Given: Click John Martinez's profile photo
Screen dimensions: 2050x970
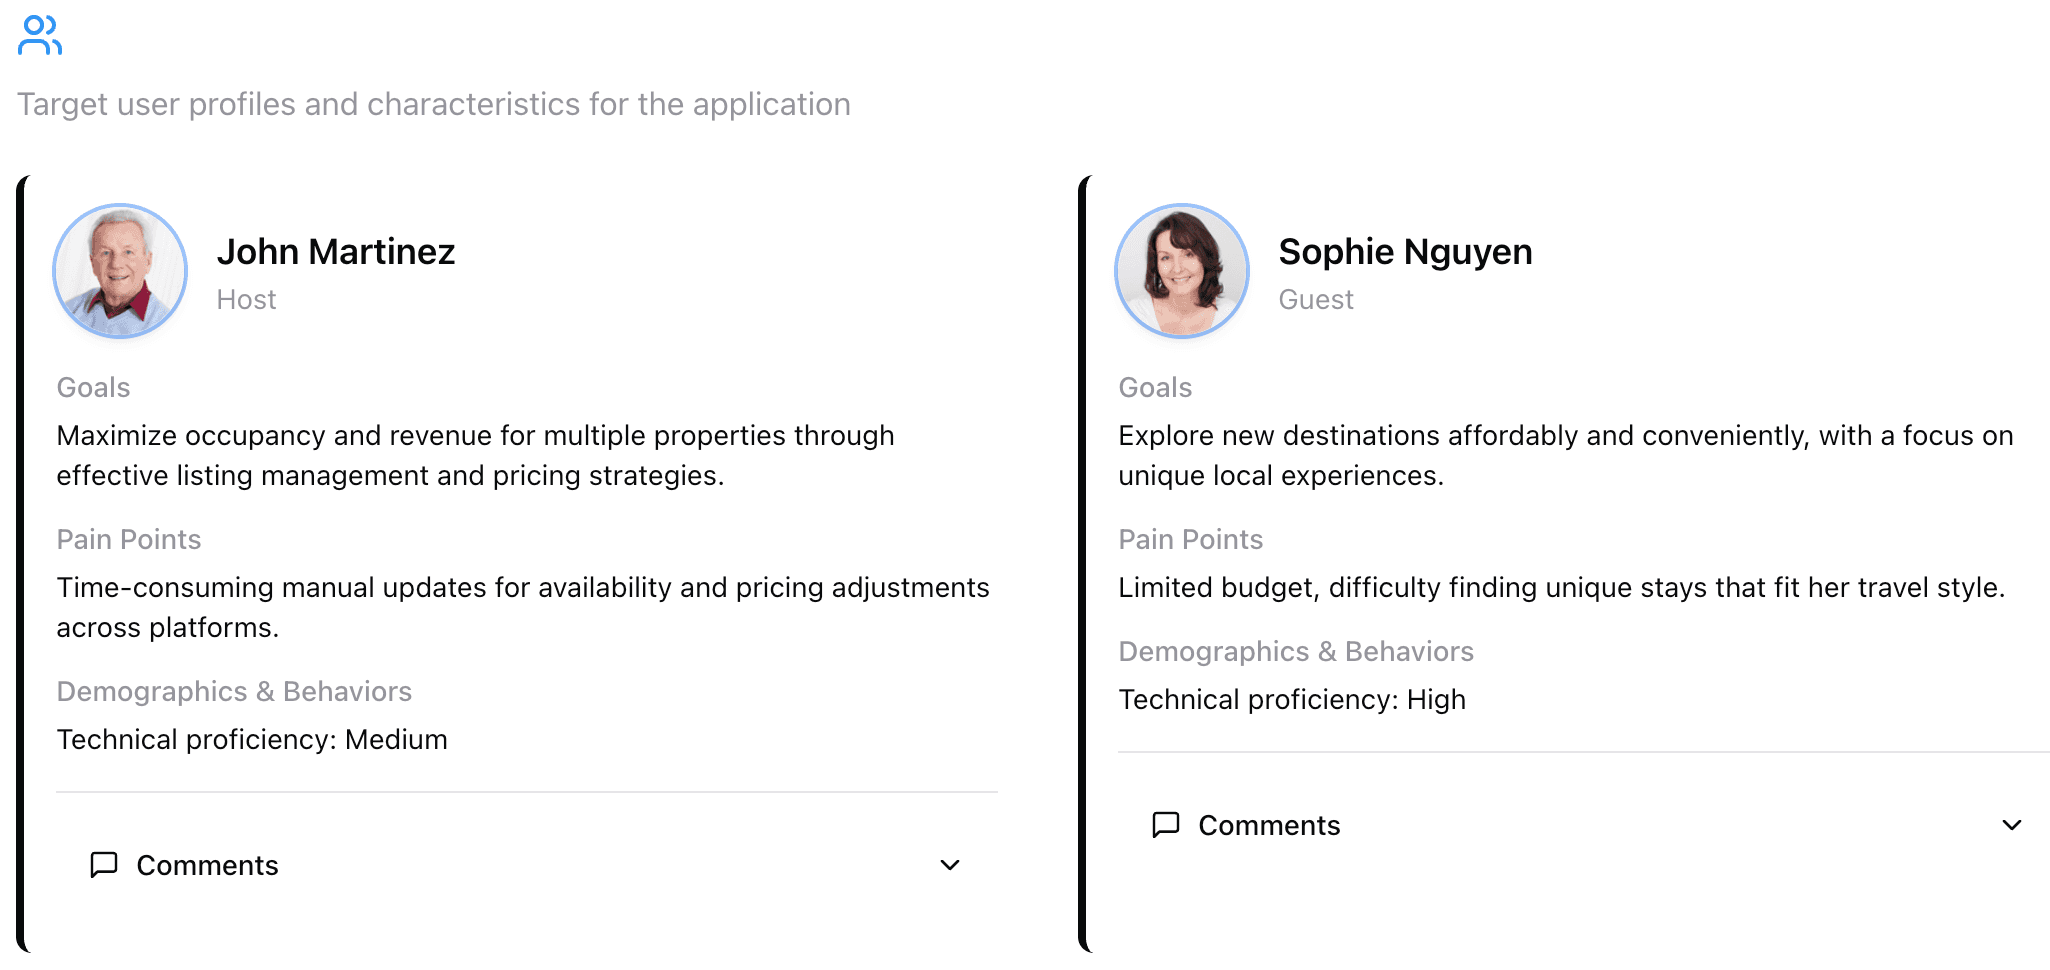Looking at the screenshot, I should tap(120, 271).
